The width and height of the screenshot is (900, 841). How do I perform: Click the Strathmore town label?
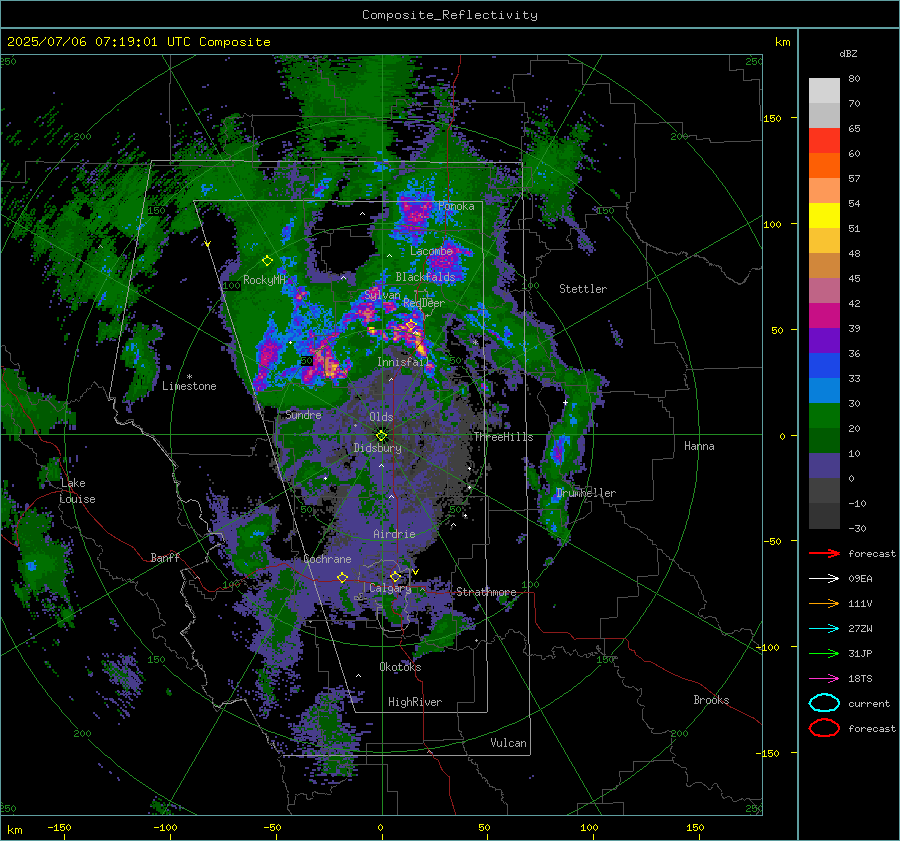click(x=486, y=592)
